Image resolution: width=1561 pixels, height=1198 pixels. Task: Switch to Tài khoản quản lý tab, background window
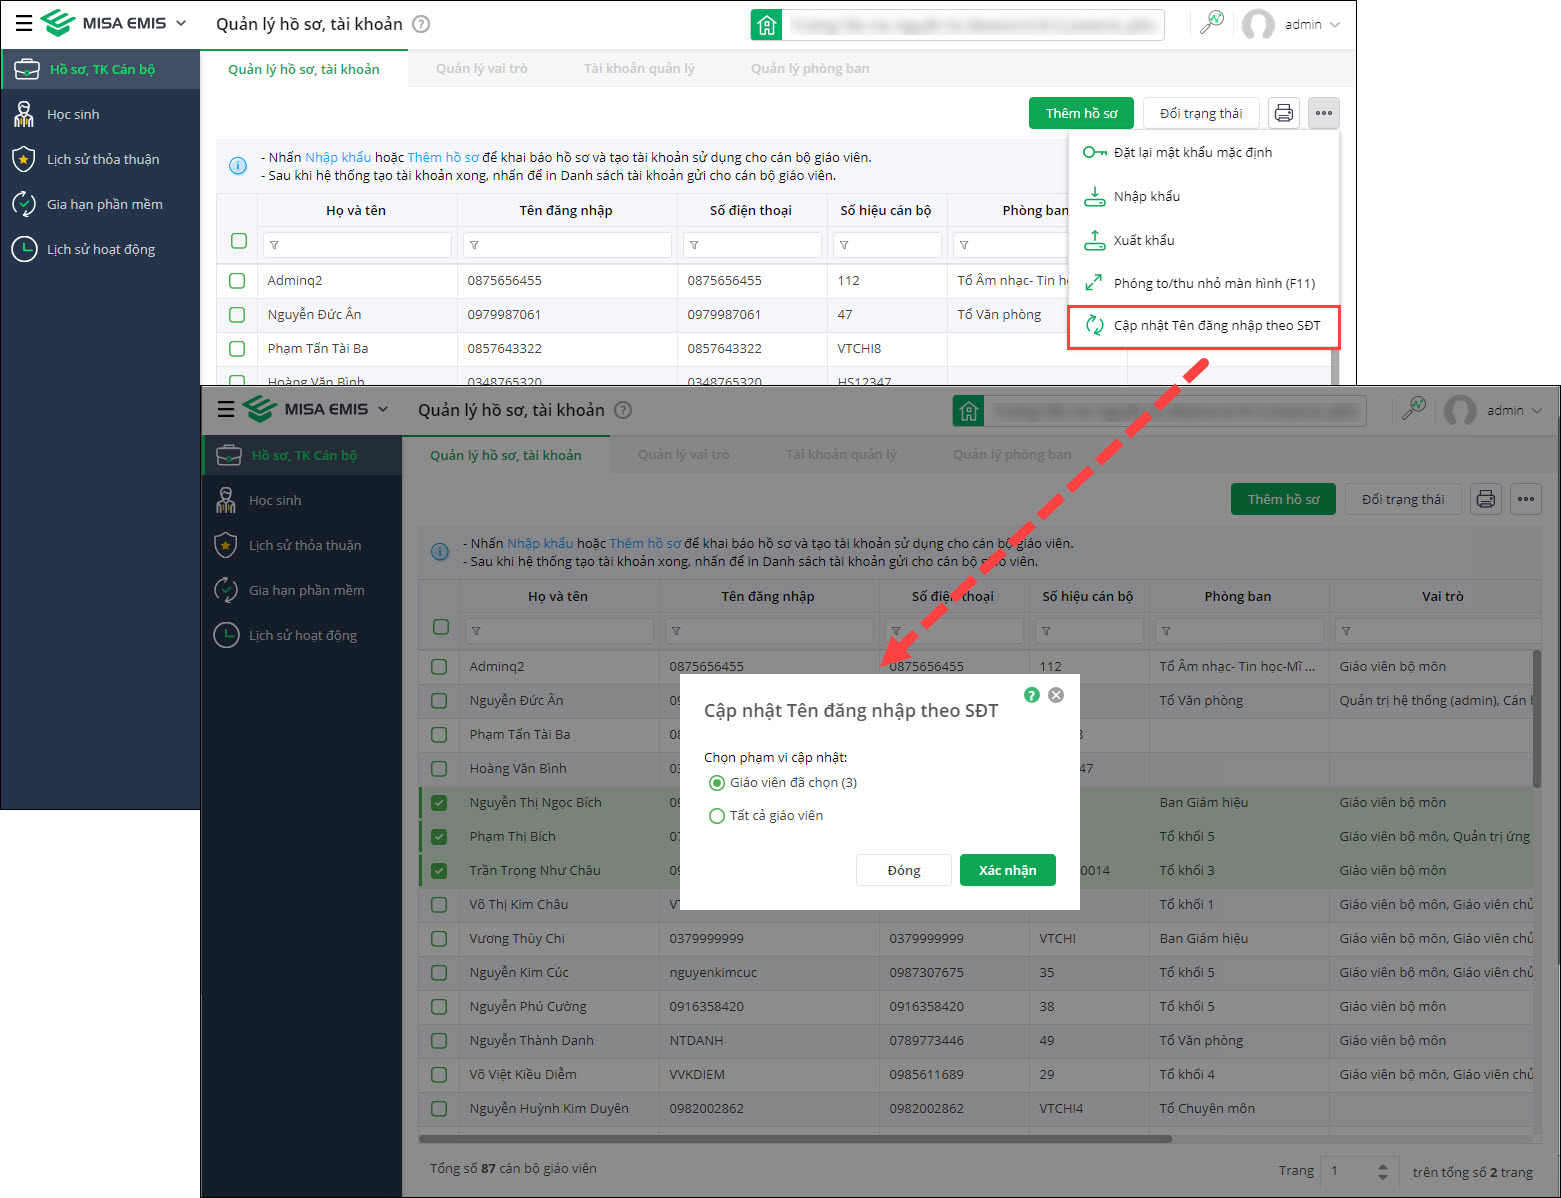click(639, 69)
